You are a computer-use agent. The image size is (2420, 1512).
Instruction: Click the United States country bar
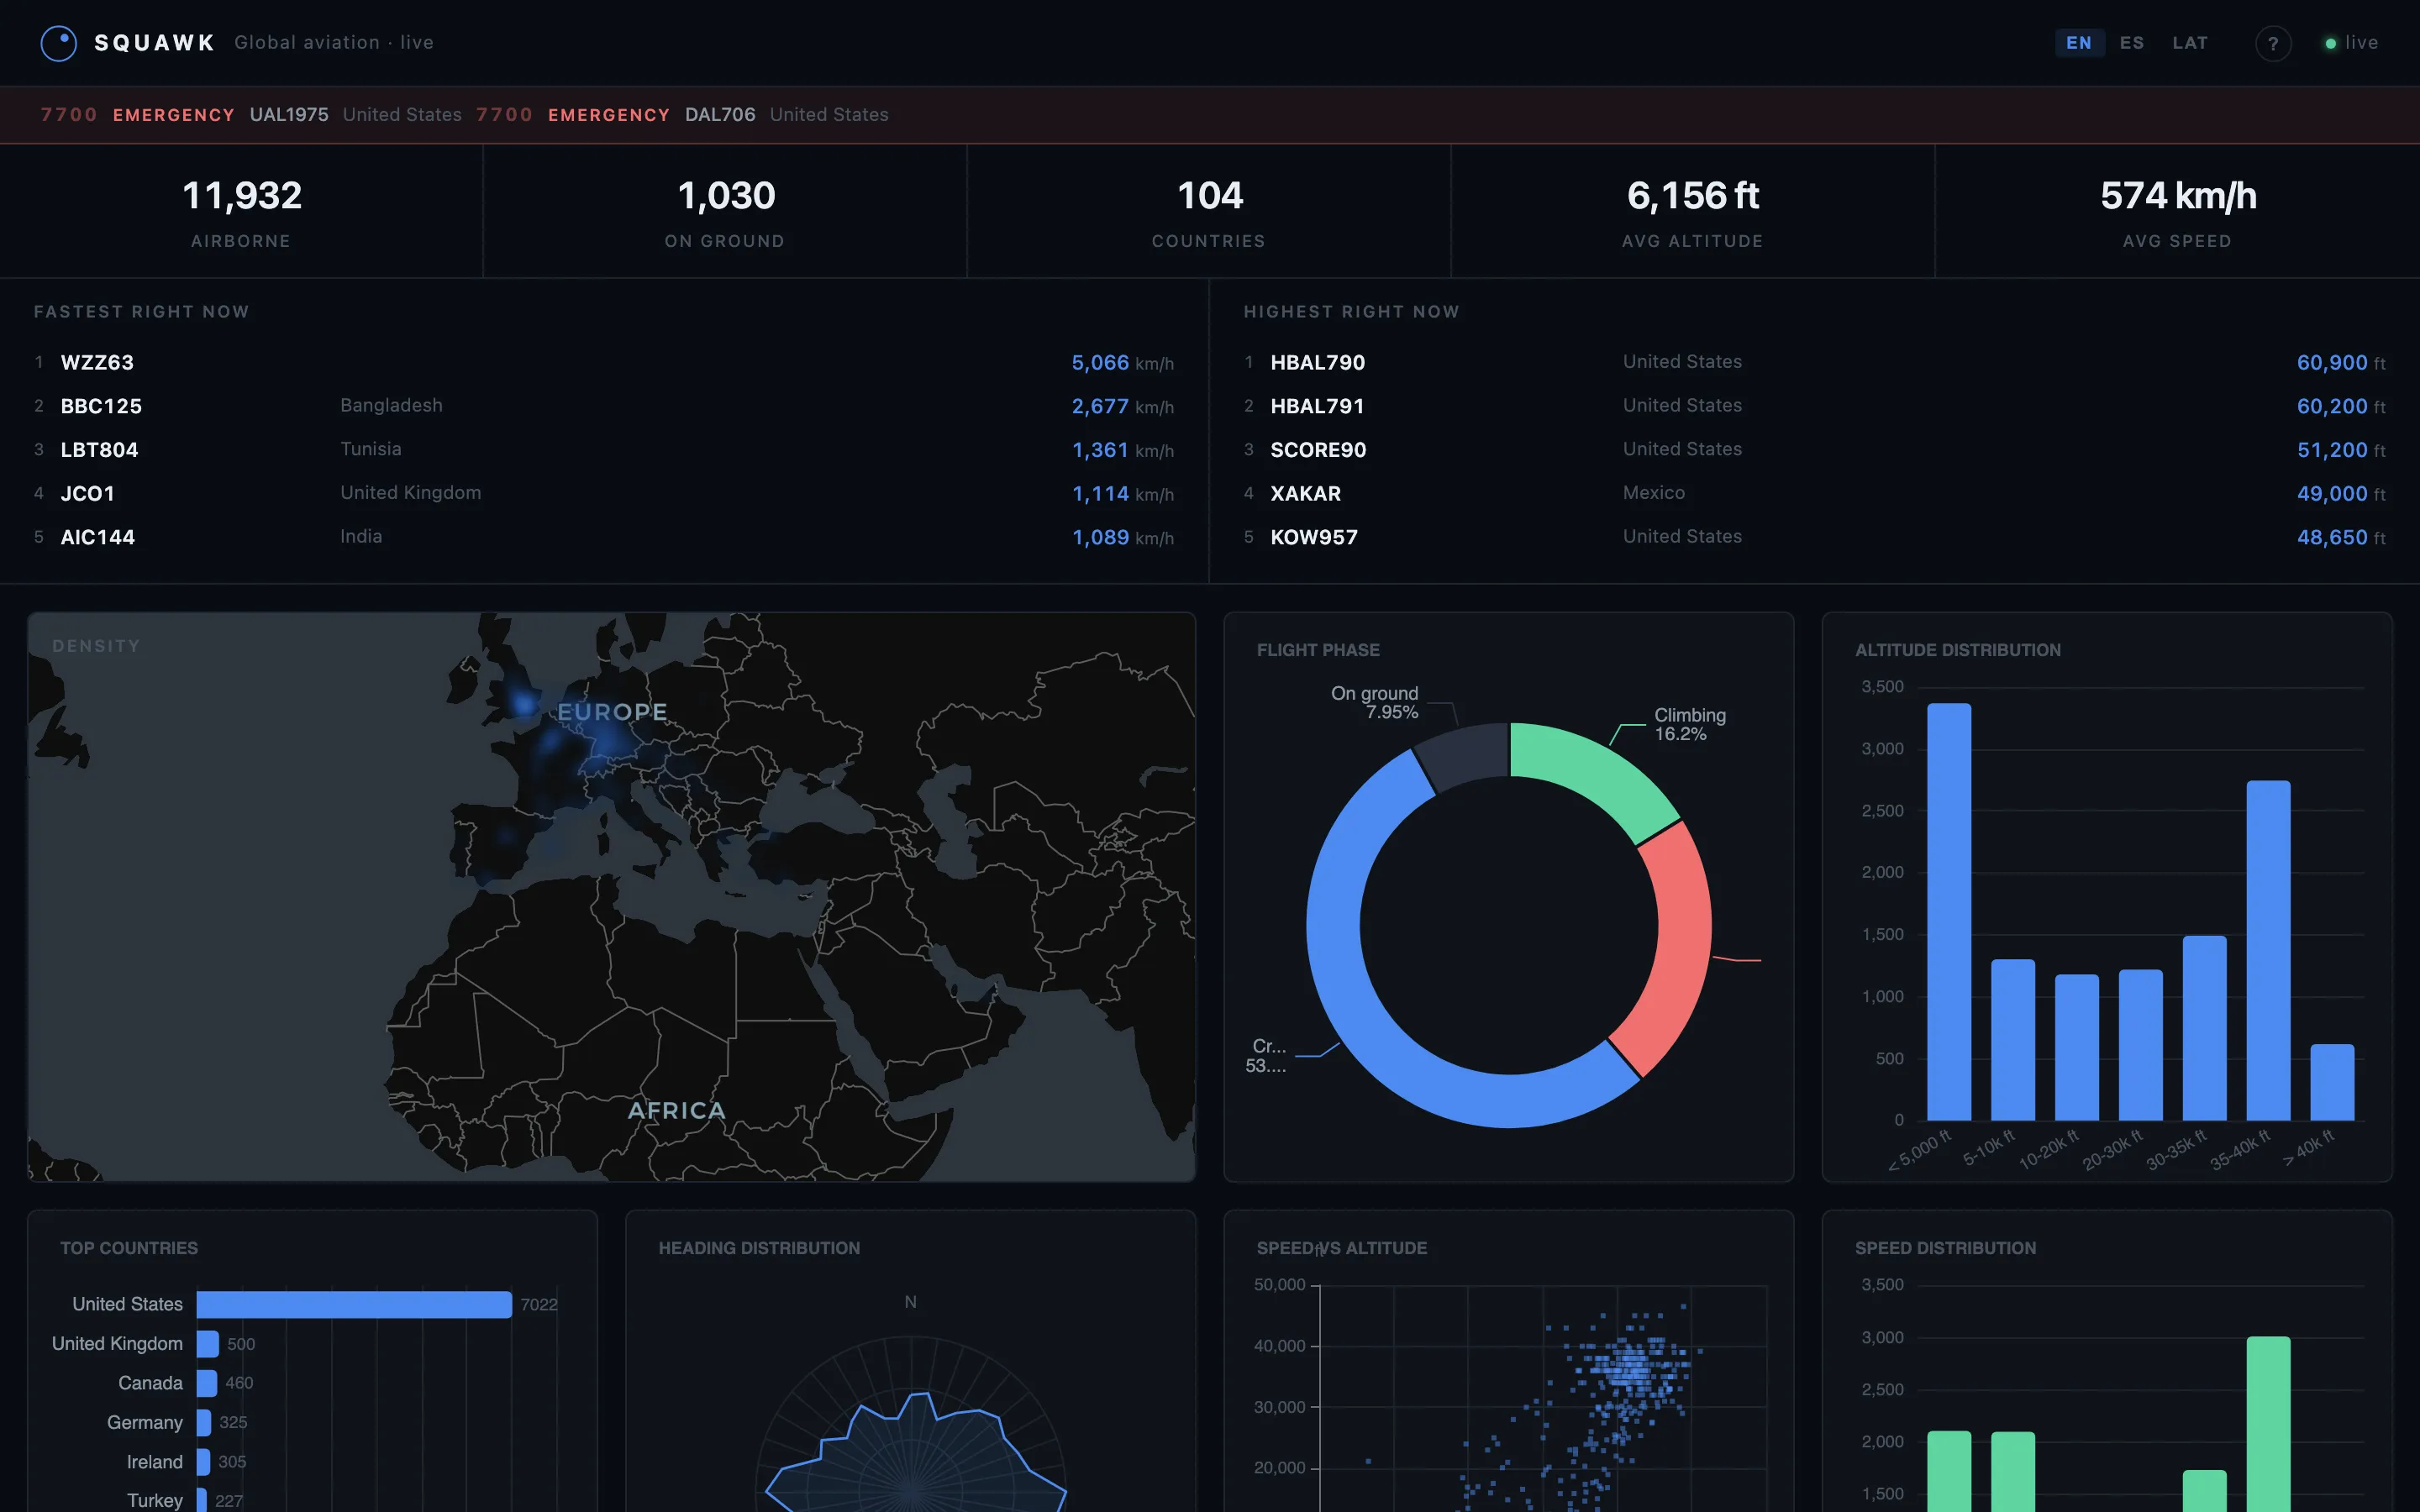tap(354, 1304)
